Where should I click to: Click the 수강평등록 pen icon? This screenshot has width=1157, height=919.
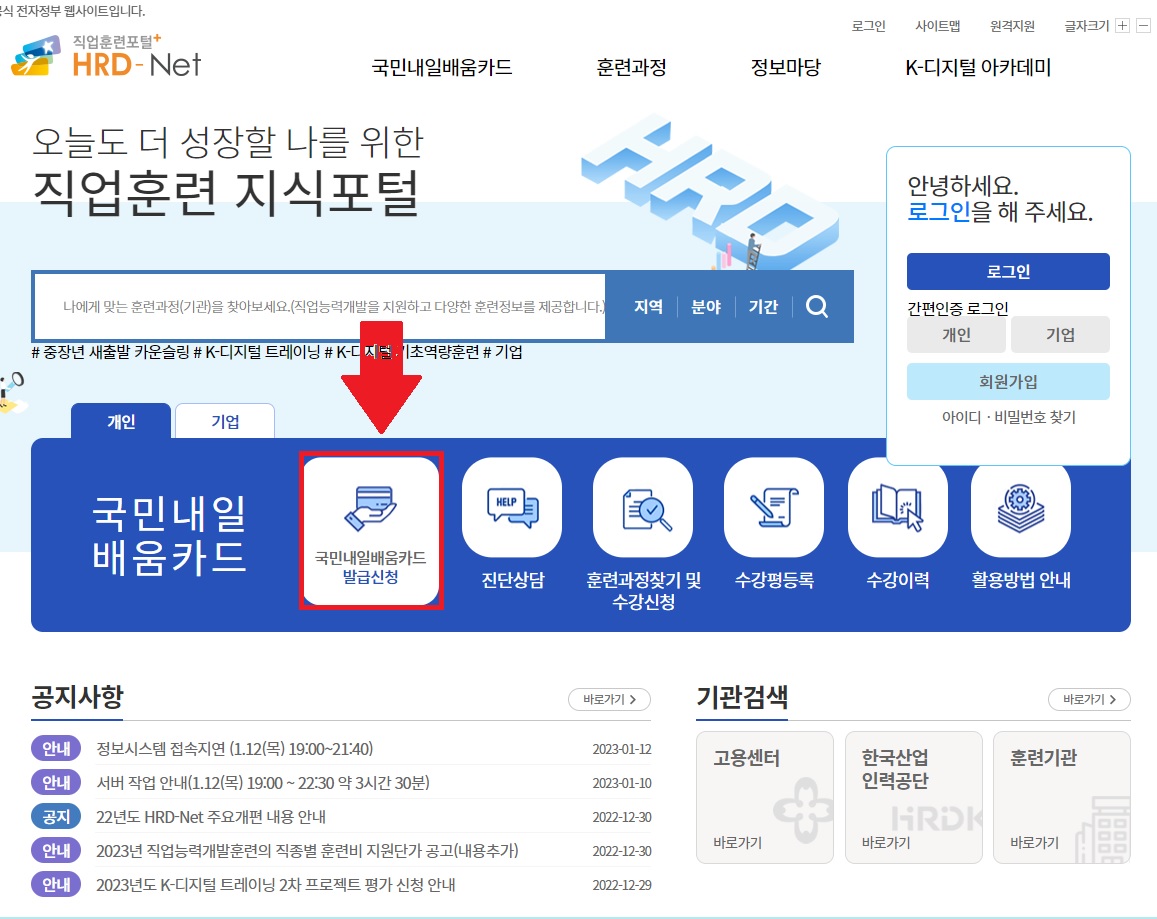773,508
